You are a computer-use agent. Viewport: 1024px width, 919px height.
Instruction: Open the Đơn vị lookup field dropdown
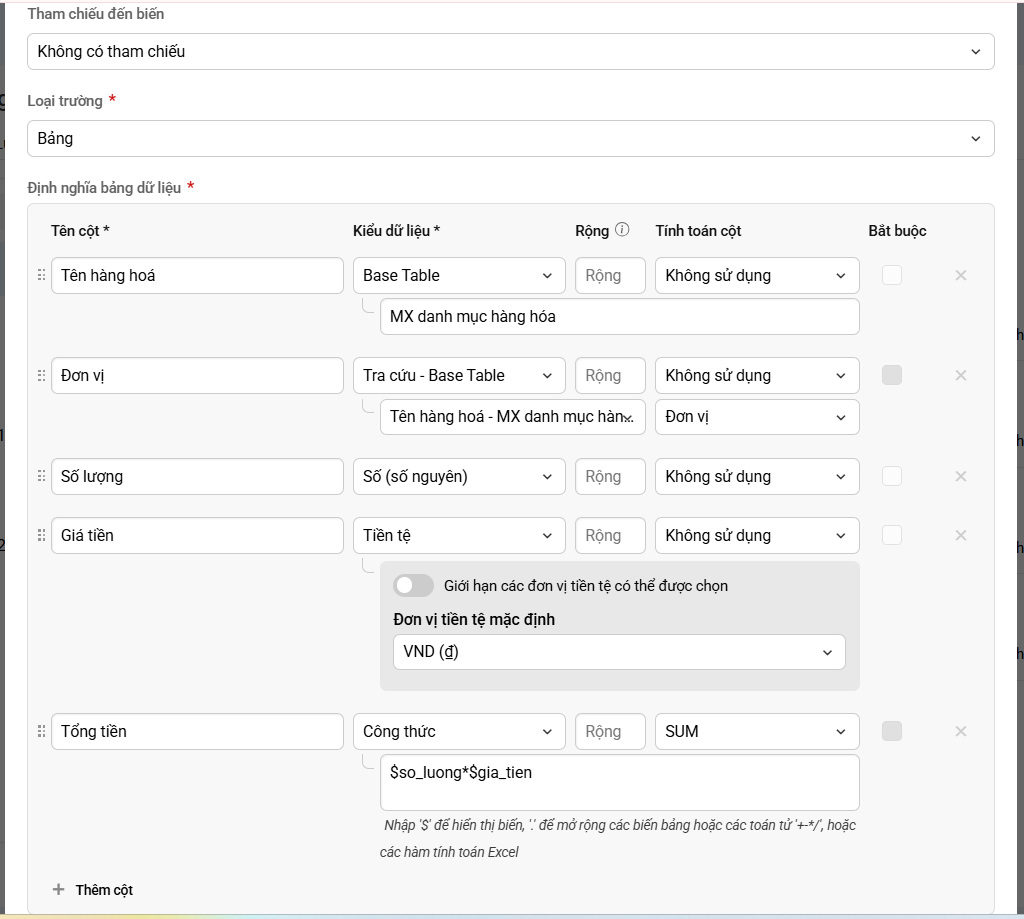tap(757, 417)
